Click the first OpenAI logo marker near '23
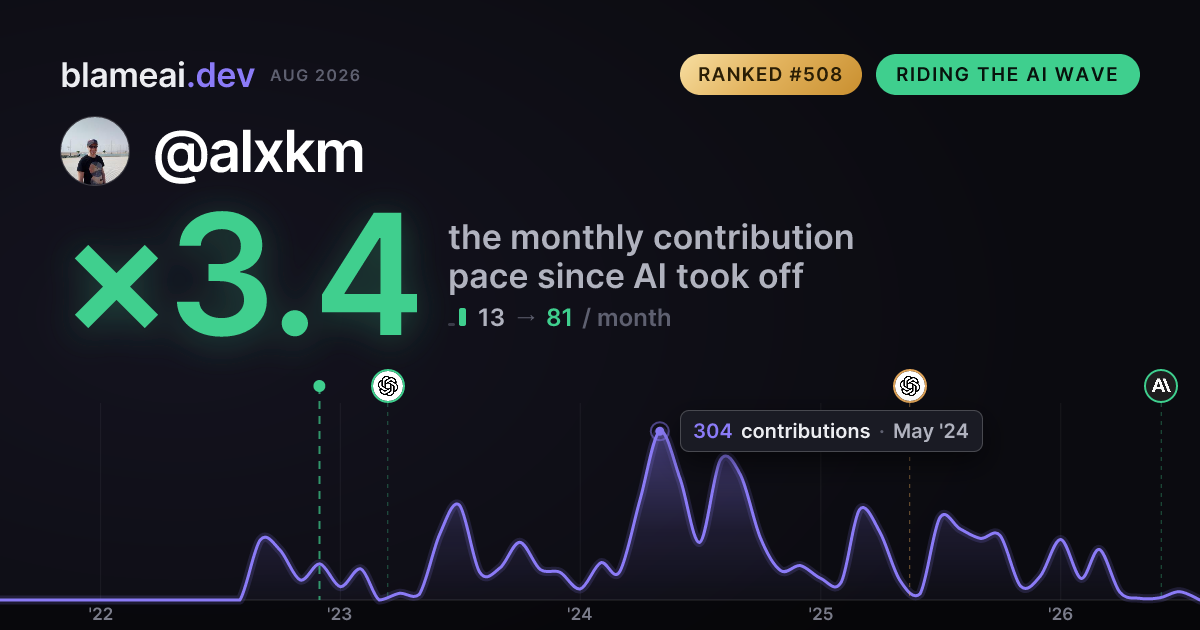Screen dimensions: 1200x630 pos(388,386)
